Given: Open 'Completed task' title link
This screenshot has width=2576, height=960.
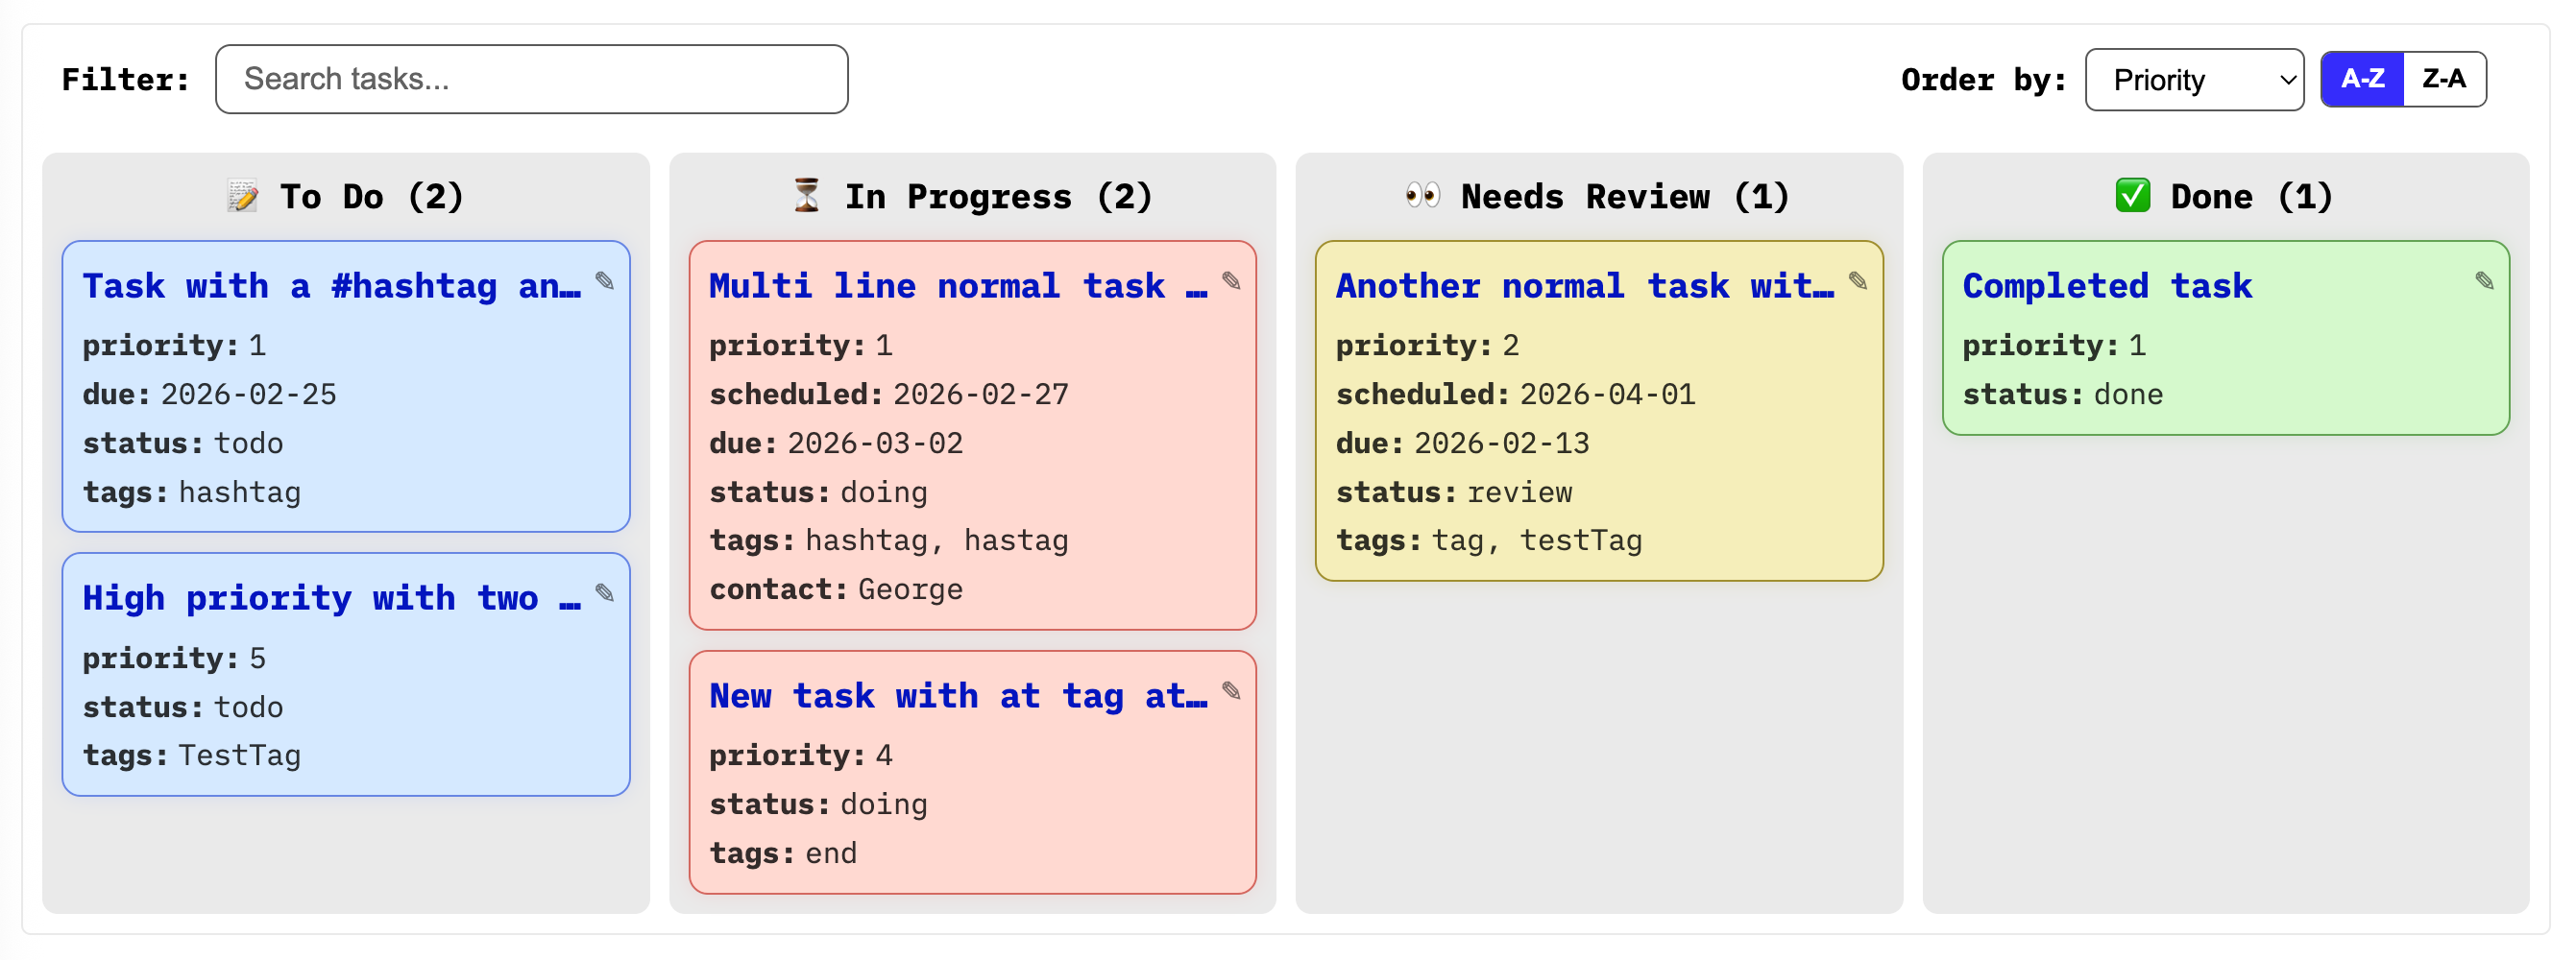Looking at the screenshot, I should (x=2106, y=287).
